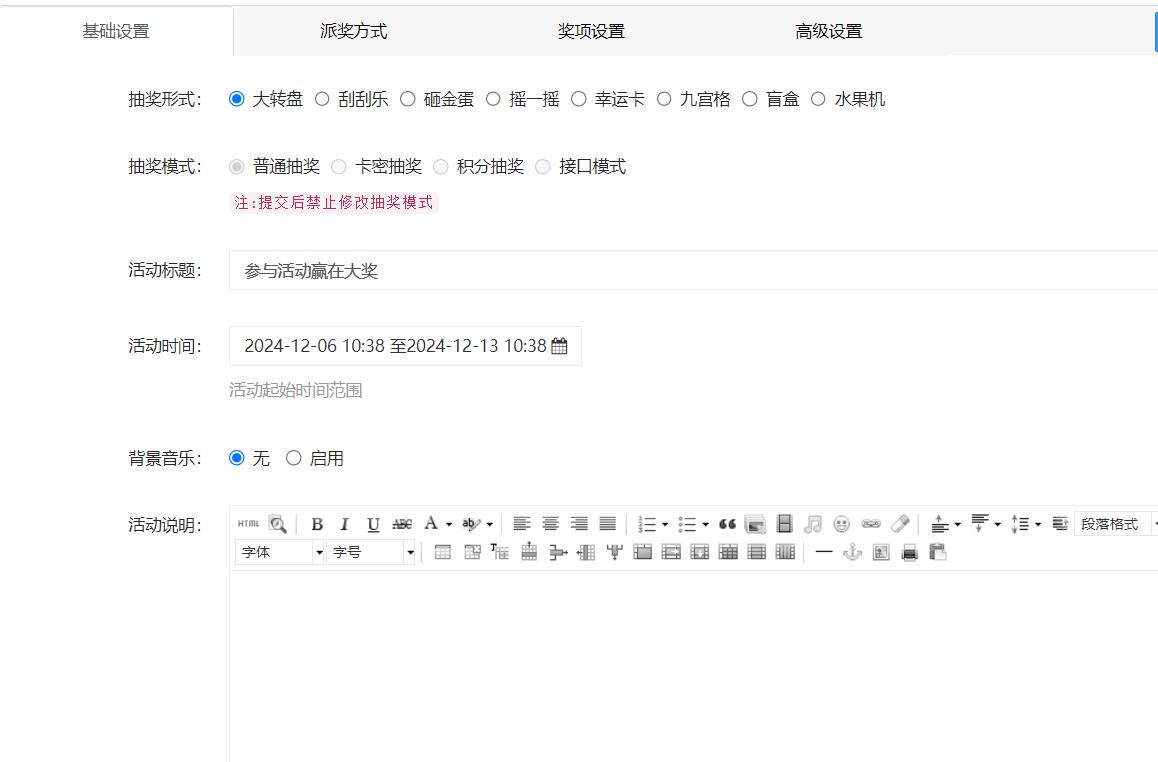The height and width of the screenshot is (762, 1158).
Task: Clear formatting with eraser icon
Action: click(900, 524)
